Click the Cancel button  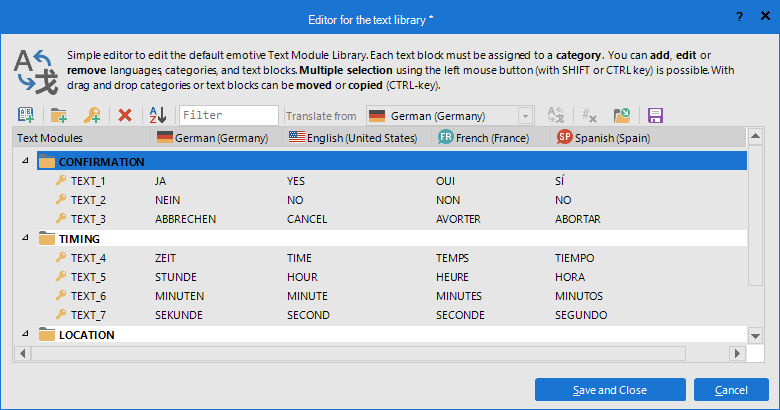(731, 390)
